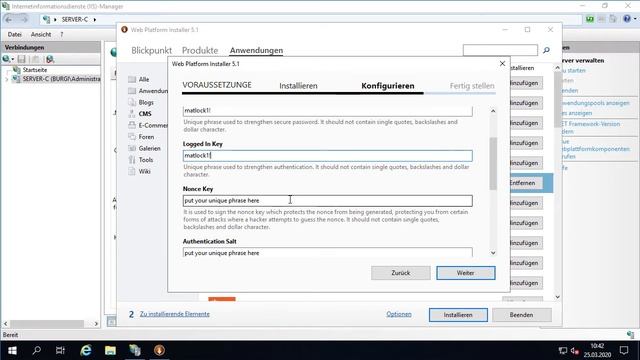Close the Web Platform Installer configuration dialog

point(502,64)
